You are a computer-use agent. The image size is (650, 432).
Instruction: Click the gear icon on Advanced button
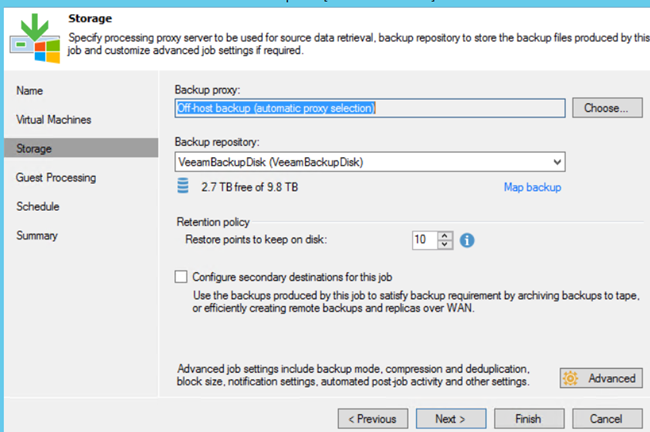tap(571, 378)
